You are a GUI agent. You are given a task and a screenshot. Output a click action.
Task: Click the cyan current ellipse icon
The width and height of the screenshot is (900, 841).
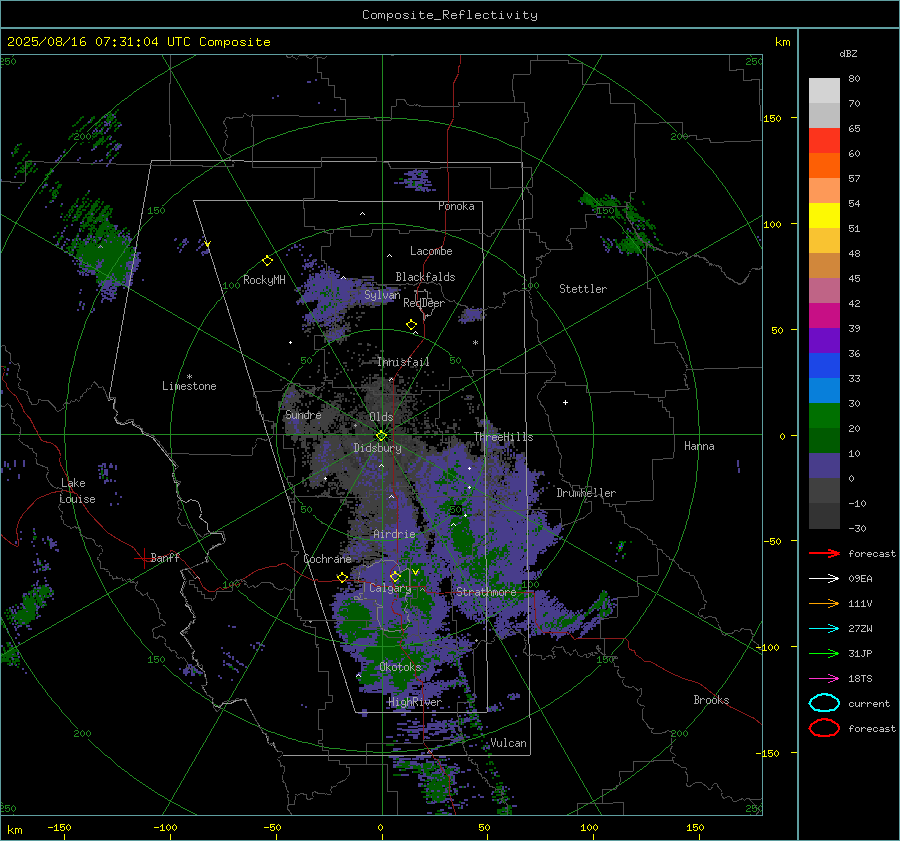pyautogui.click(x=824, y=703)
